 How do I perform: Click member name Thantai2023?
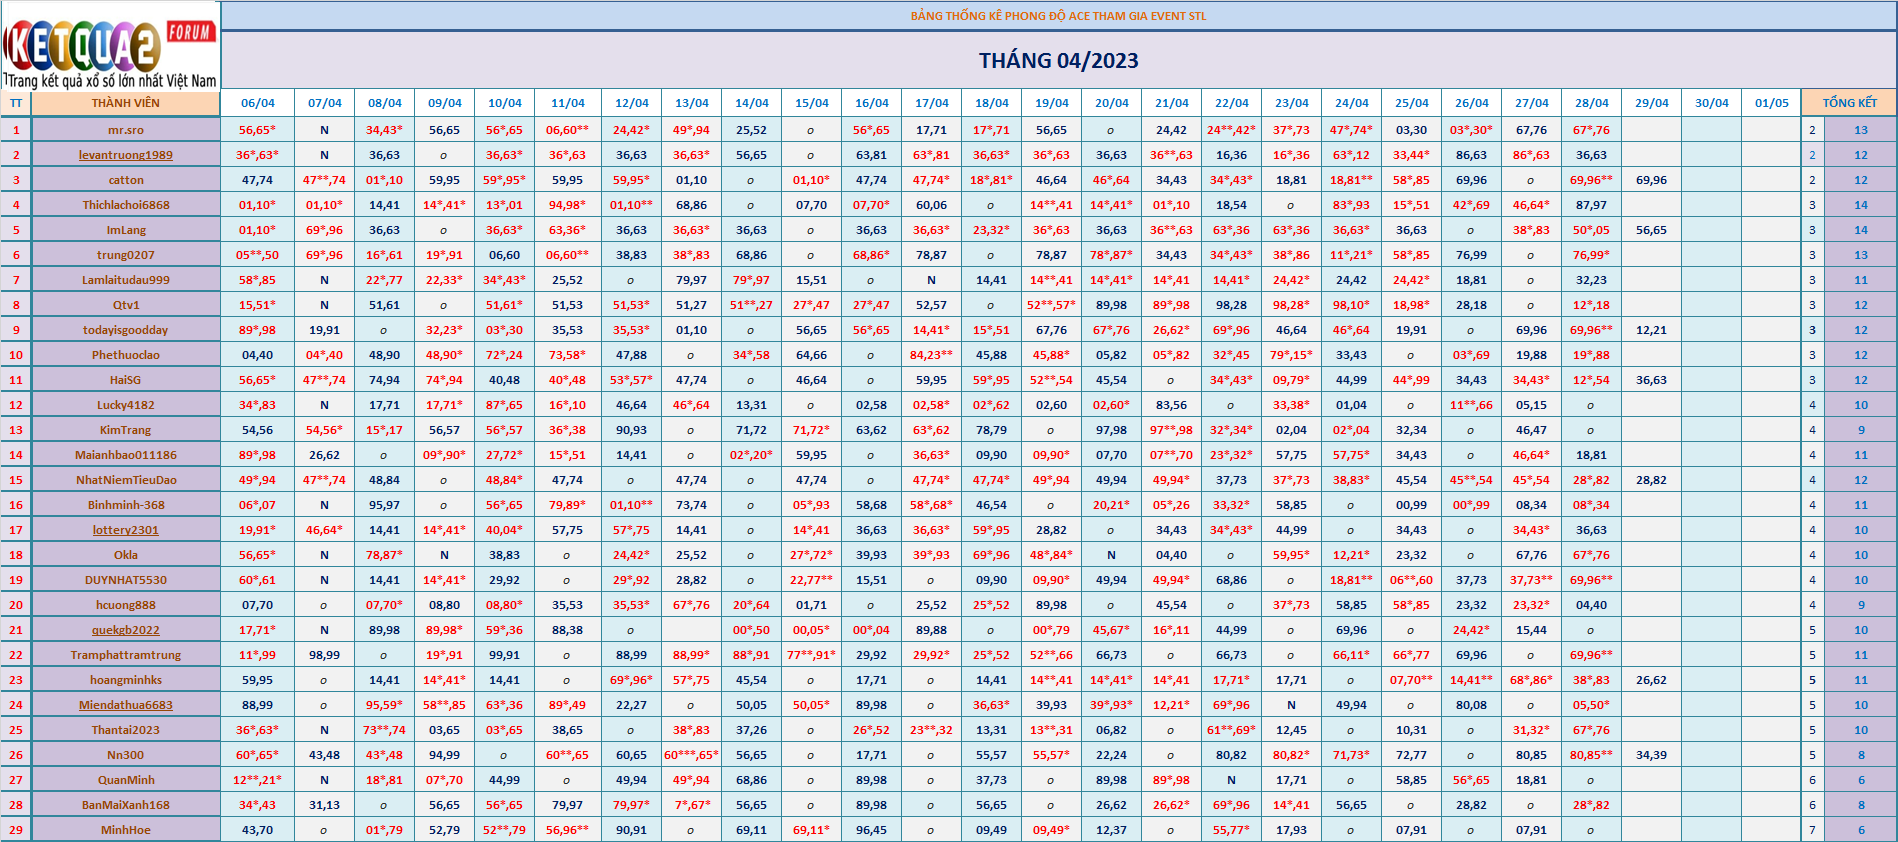126,730
